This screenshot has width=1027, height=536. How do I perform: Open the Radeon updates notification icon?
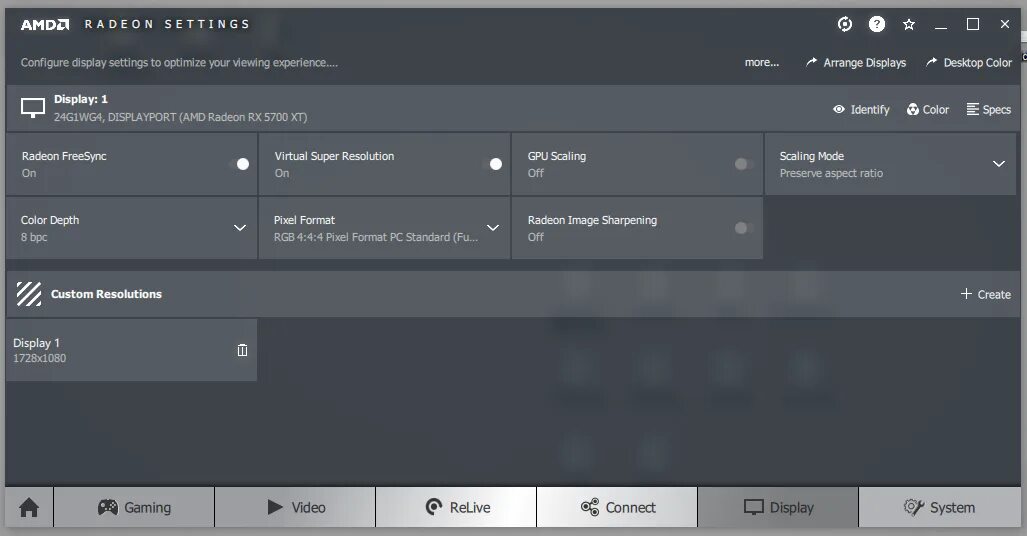tap(845, 24)
